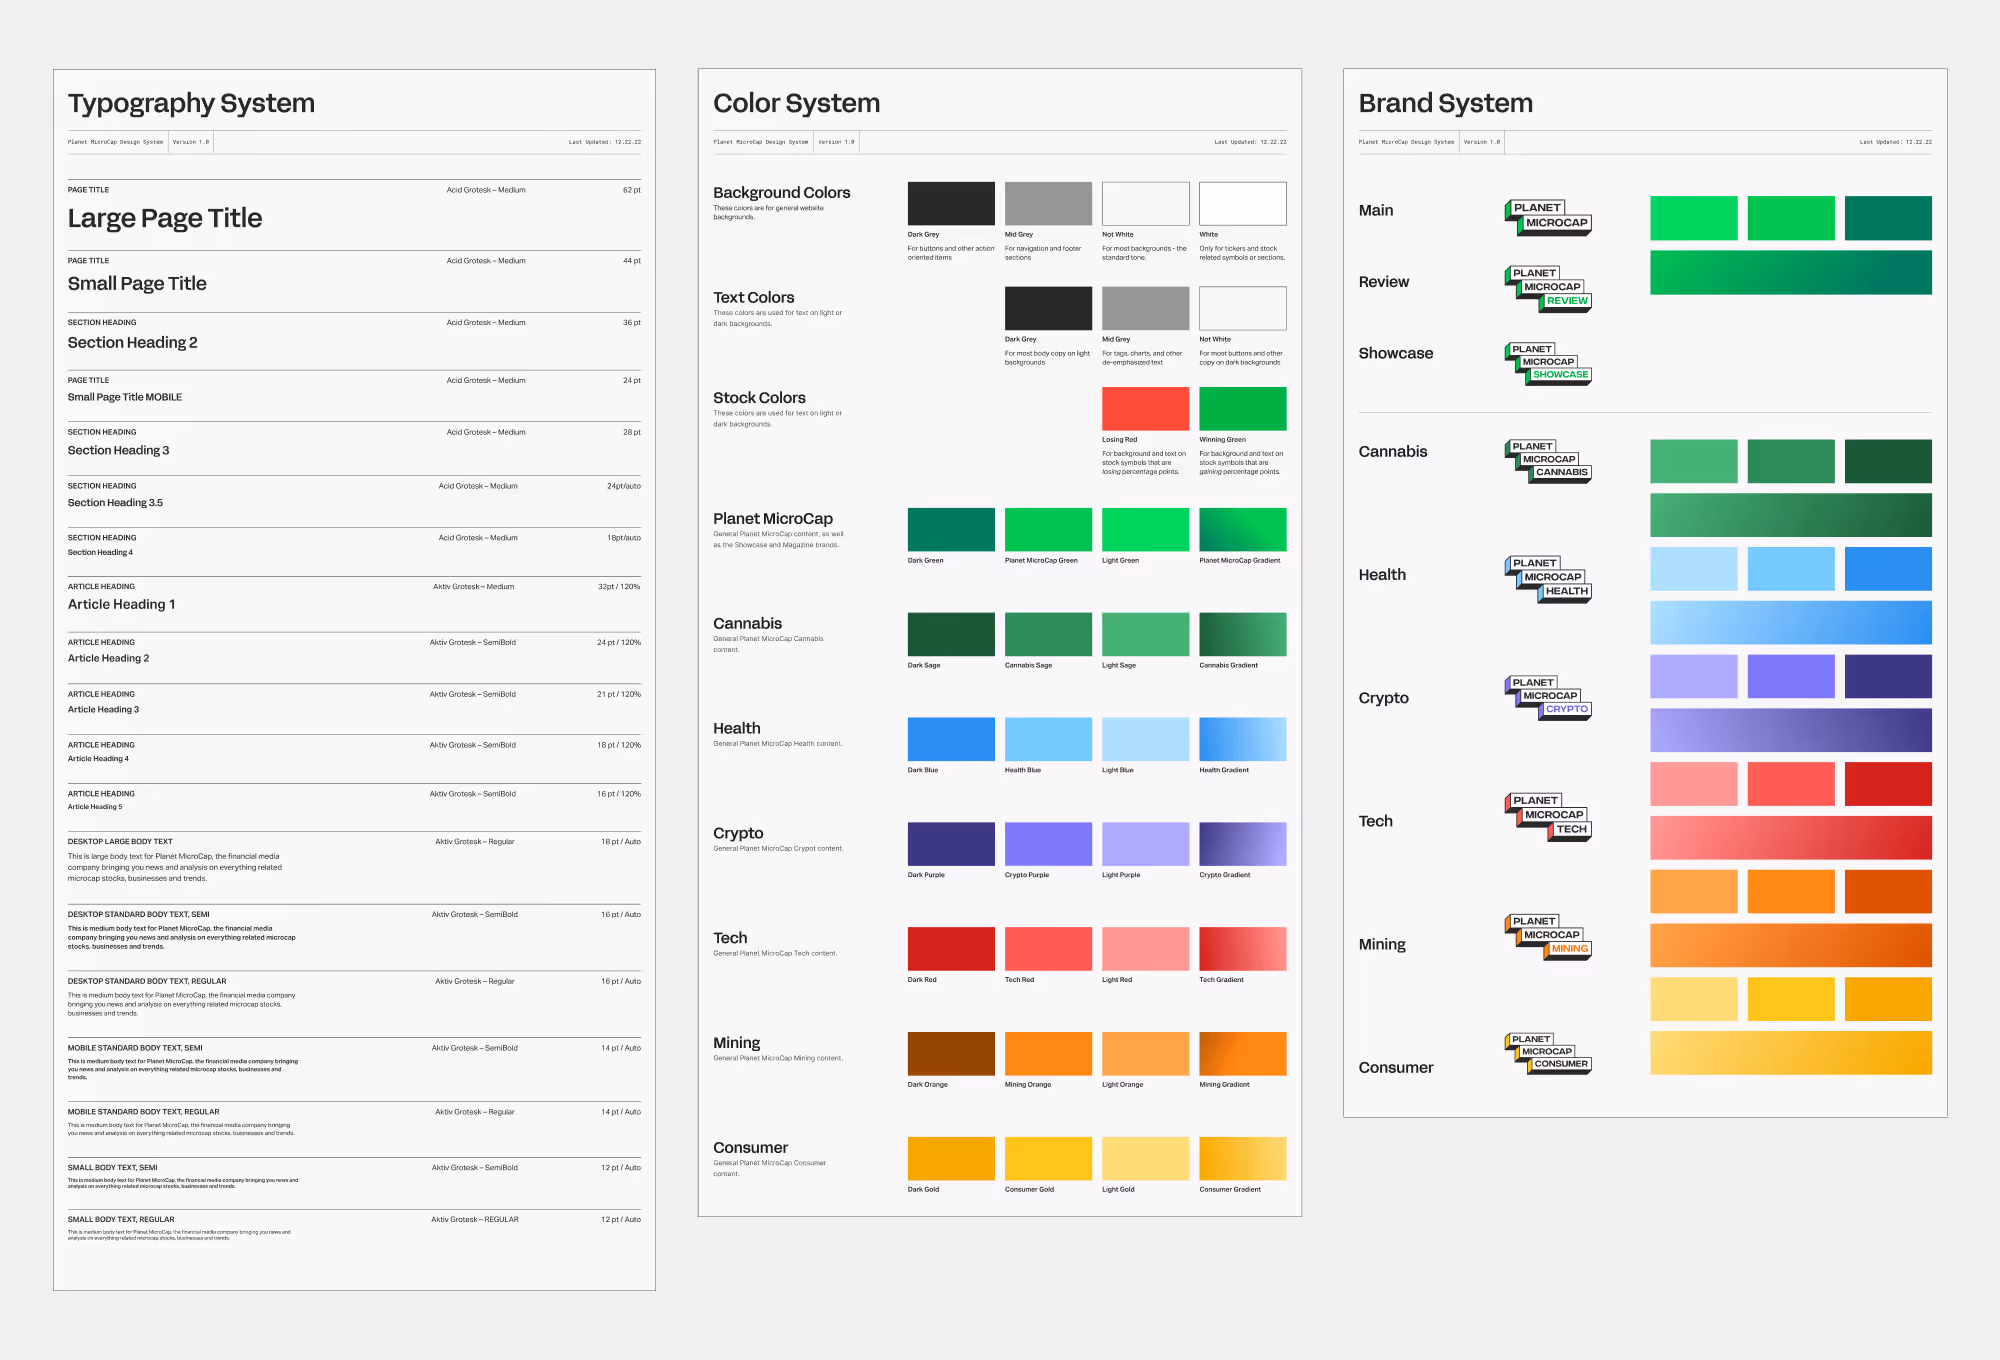Click the Planet MicroCap Health logo

1548,579
